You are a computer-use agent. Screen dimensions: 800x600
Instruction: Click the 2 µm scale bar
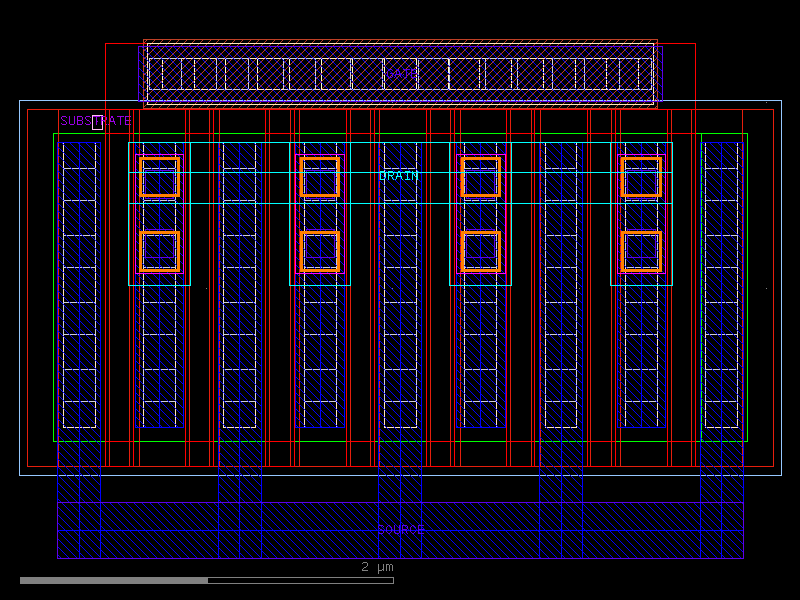pos(376,568)
